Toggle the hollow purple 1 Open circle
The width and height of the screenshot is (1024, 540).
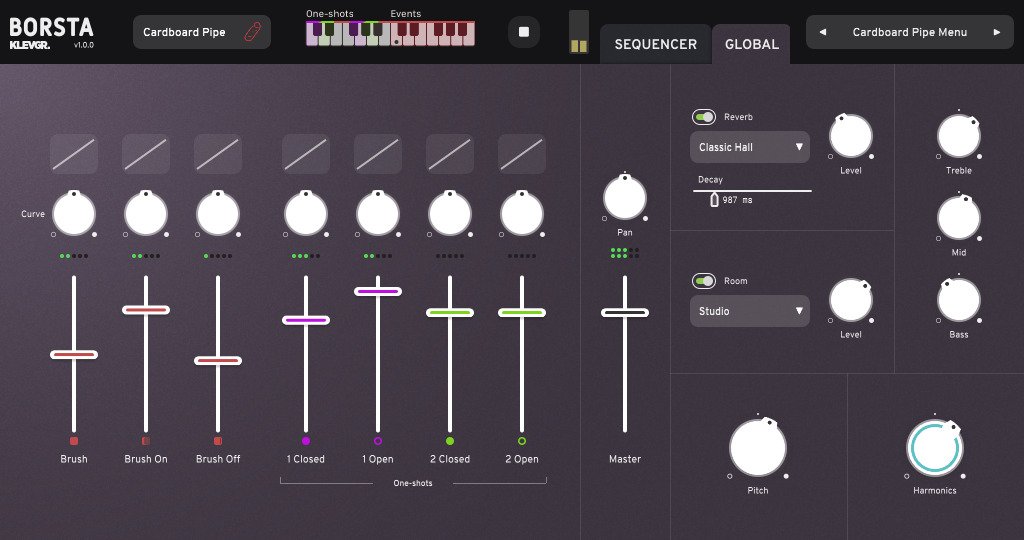pos(377,441)
